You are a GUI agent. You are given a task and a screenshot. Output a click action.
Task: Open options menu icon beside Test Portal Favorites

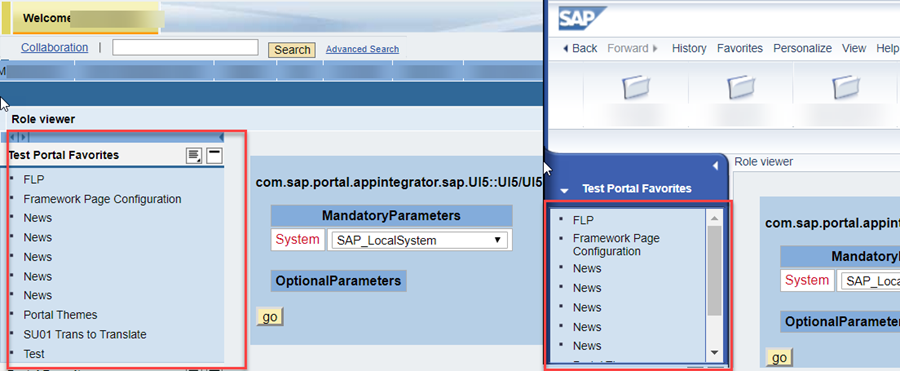195,155
